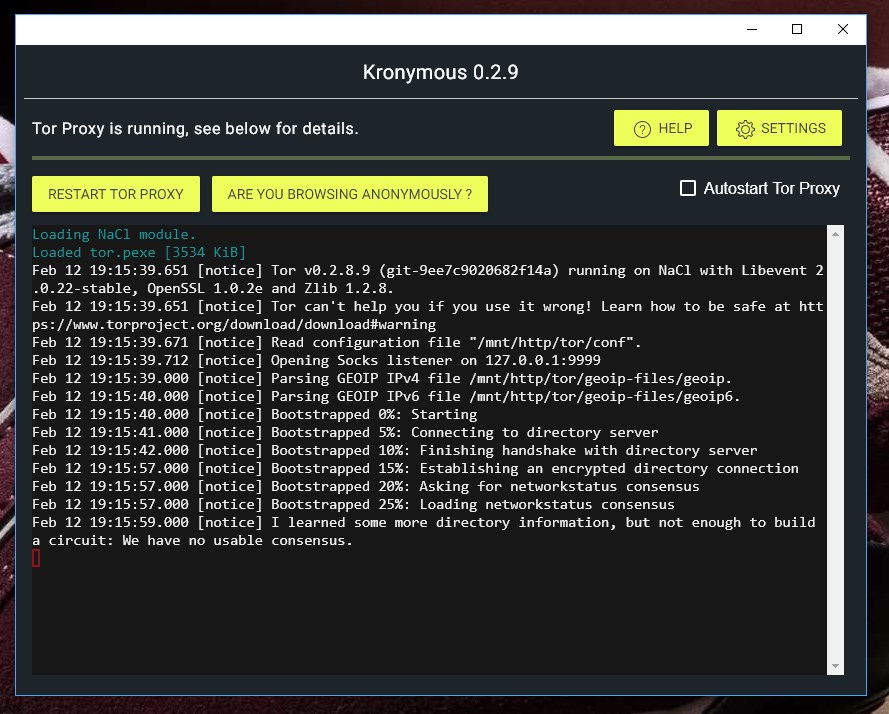Screen dimensions: 889x714
Task: Click the log scrollbar up arrow
Action: coord(835,234)
